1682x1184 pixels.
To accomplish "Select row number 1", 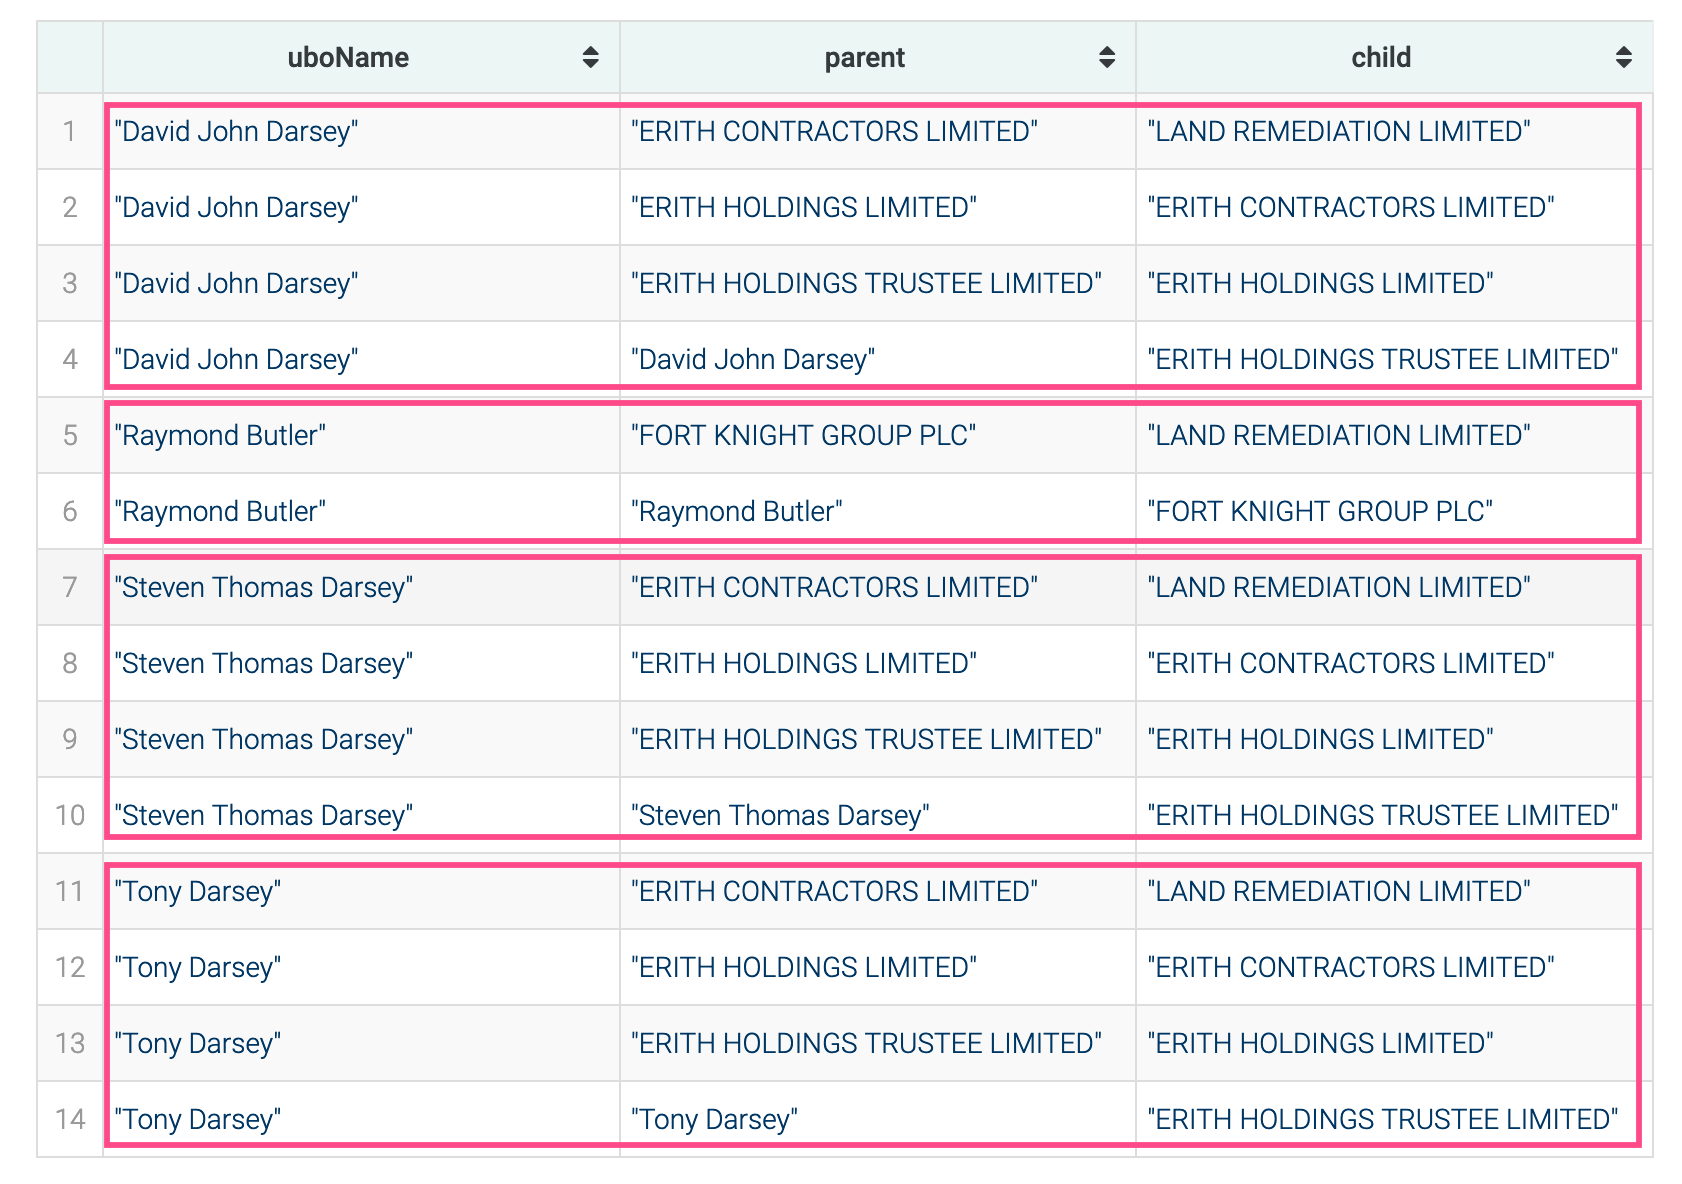I will pyautogui.click(x=70, y=131).
